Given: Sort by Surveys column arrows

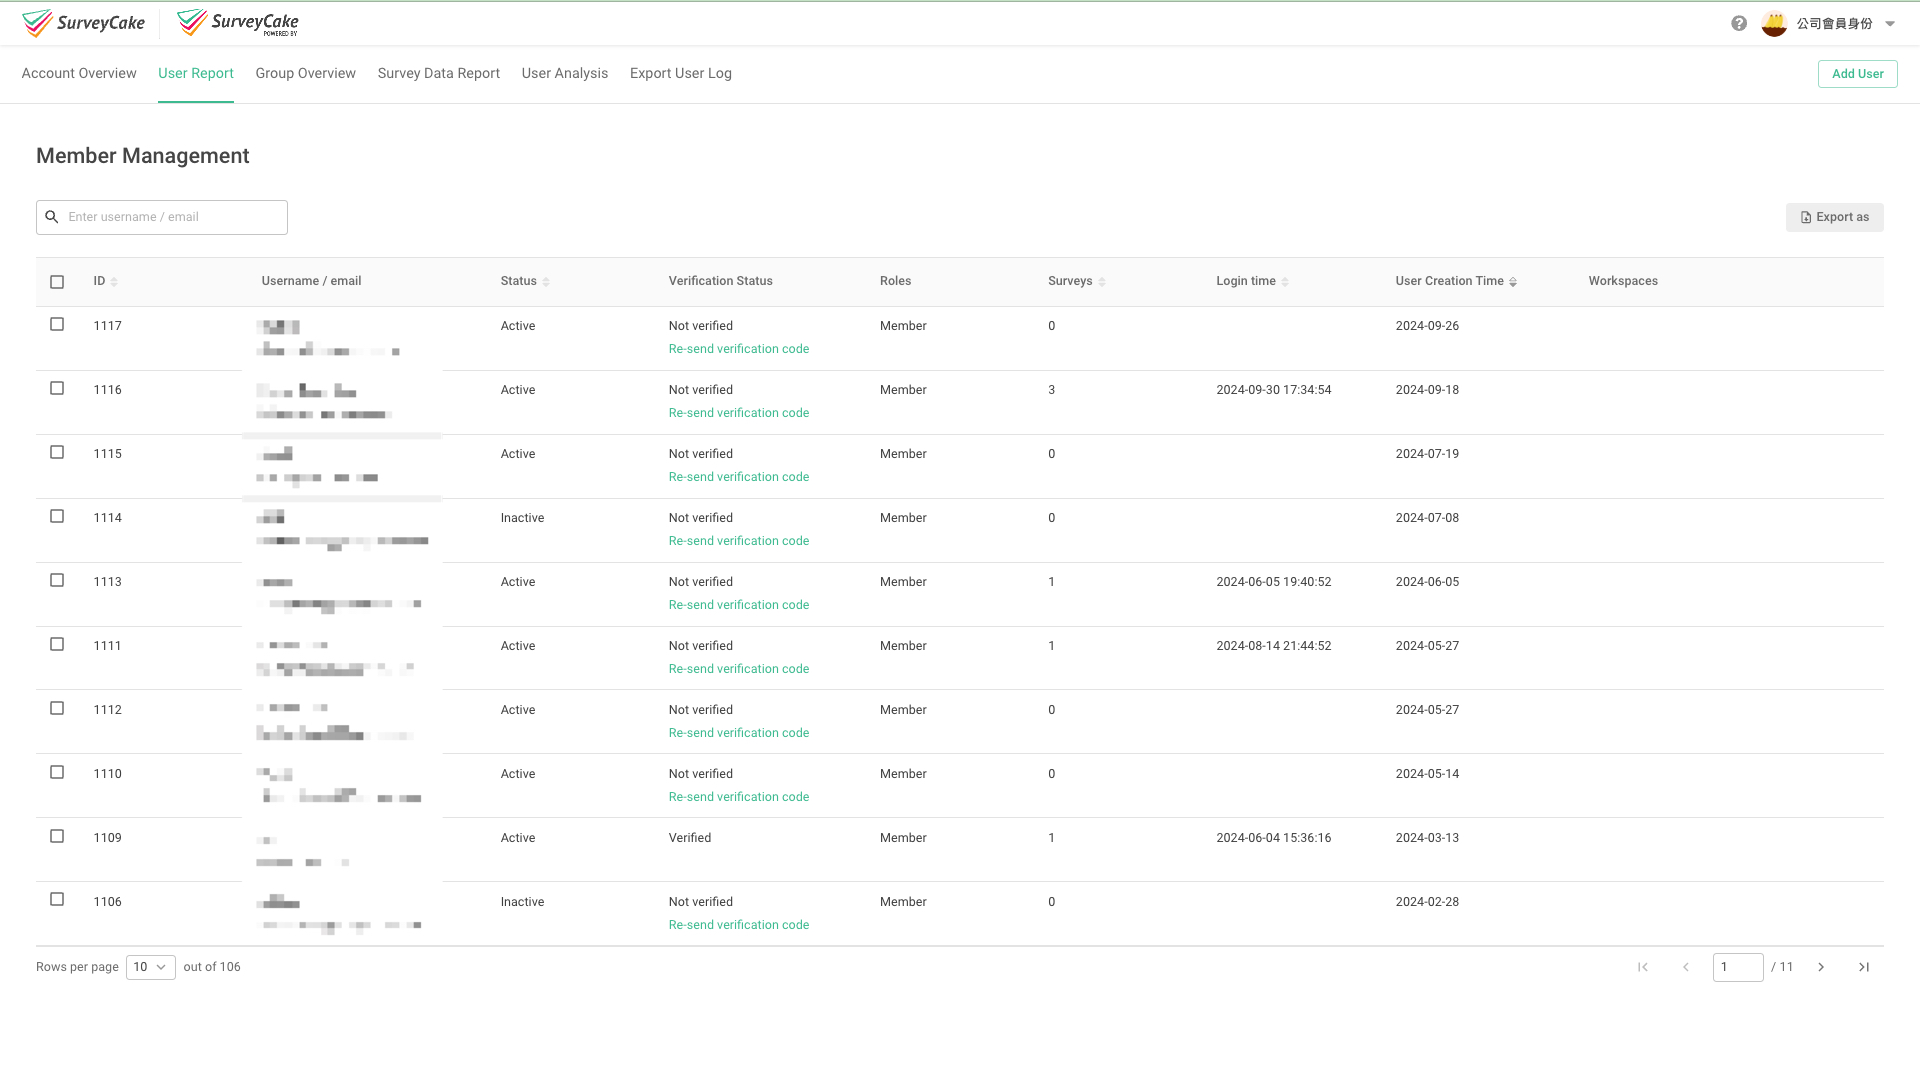Looking at the screenshot, I should pos(1102,282).
